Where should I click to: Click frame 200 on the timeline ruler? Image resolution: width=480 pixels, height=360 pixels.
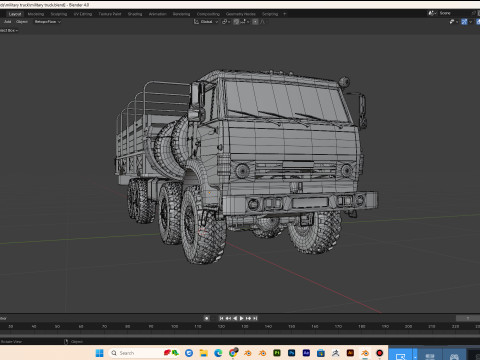coord(408,326)
